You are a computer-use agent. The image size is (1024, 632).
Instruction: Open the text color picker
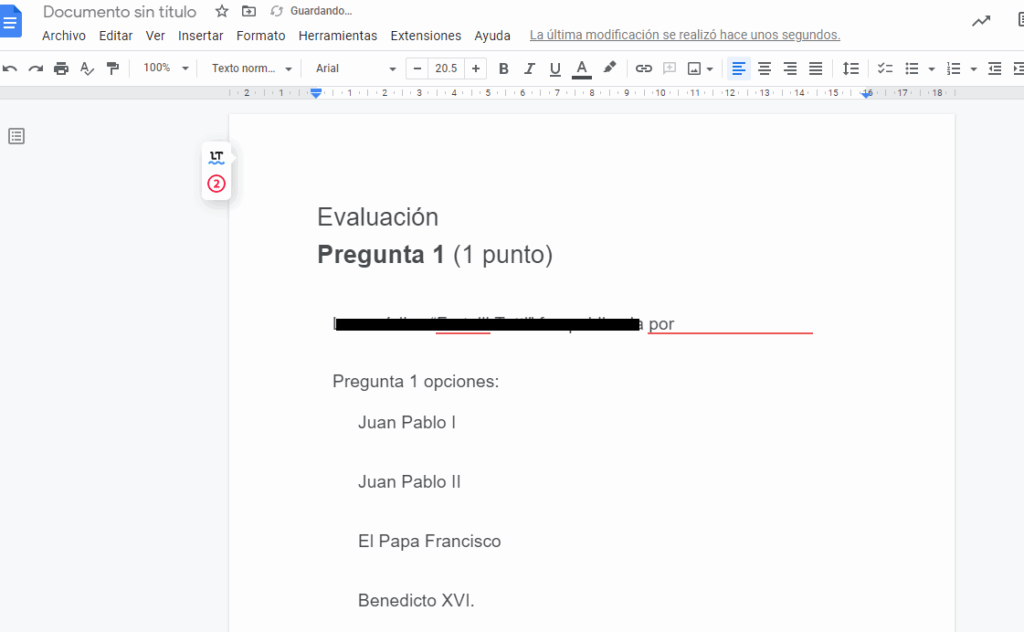click(582, 68)
